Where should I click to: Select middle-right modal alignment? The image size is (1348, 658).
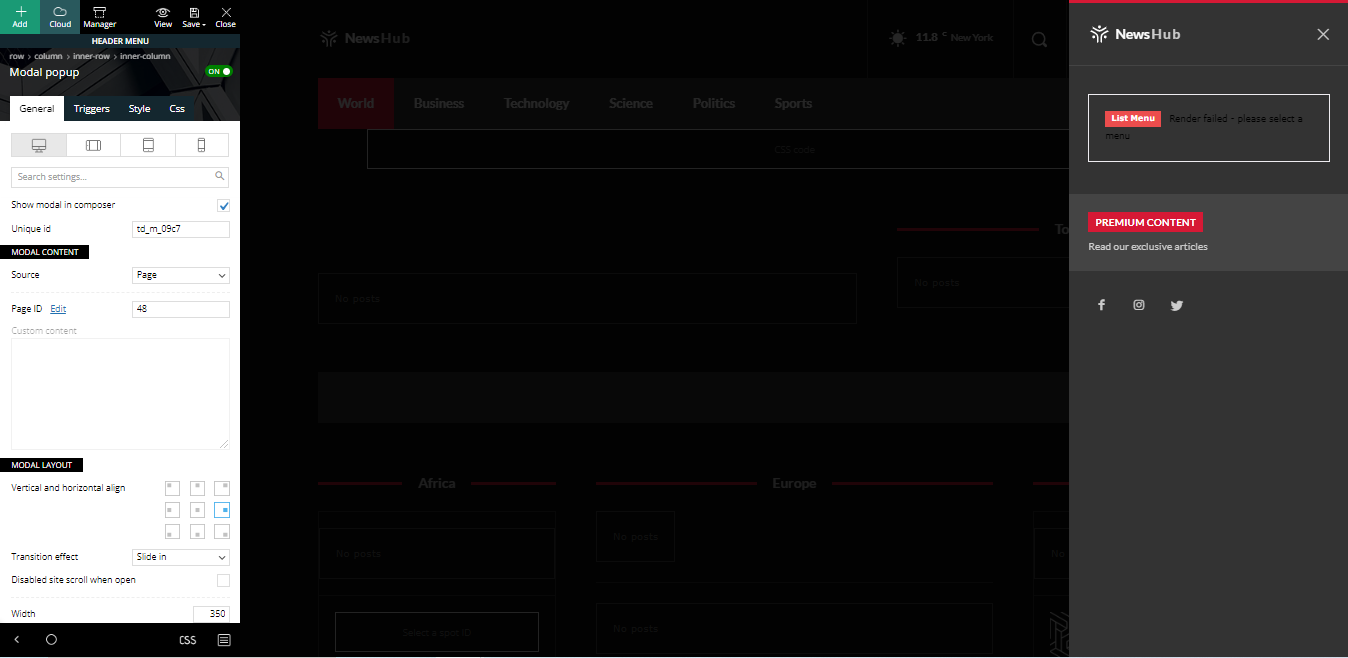pyautogui.click(x=222, y=510)
